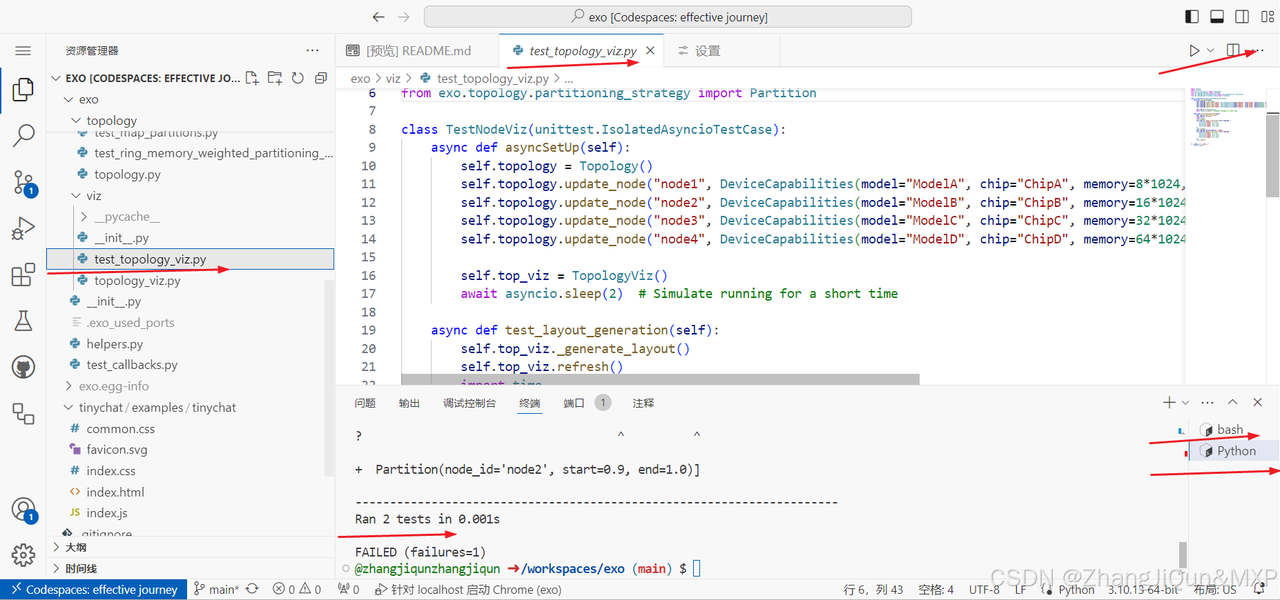
Task: Go back with the navigation arrow
Action: click(x=378, y=17)
